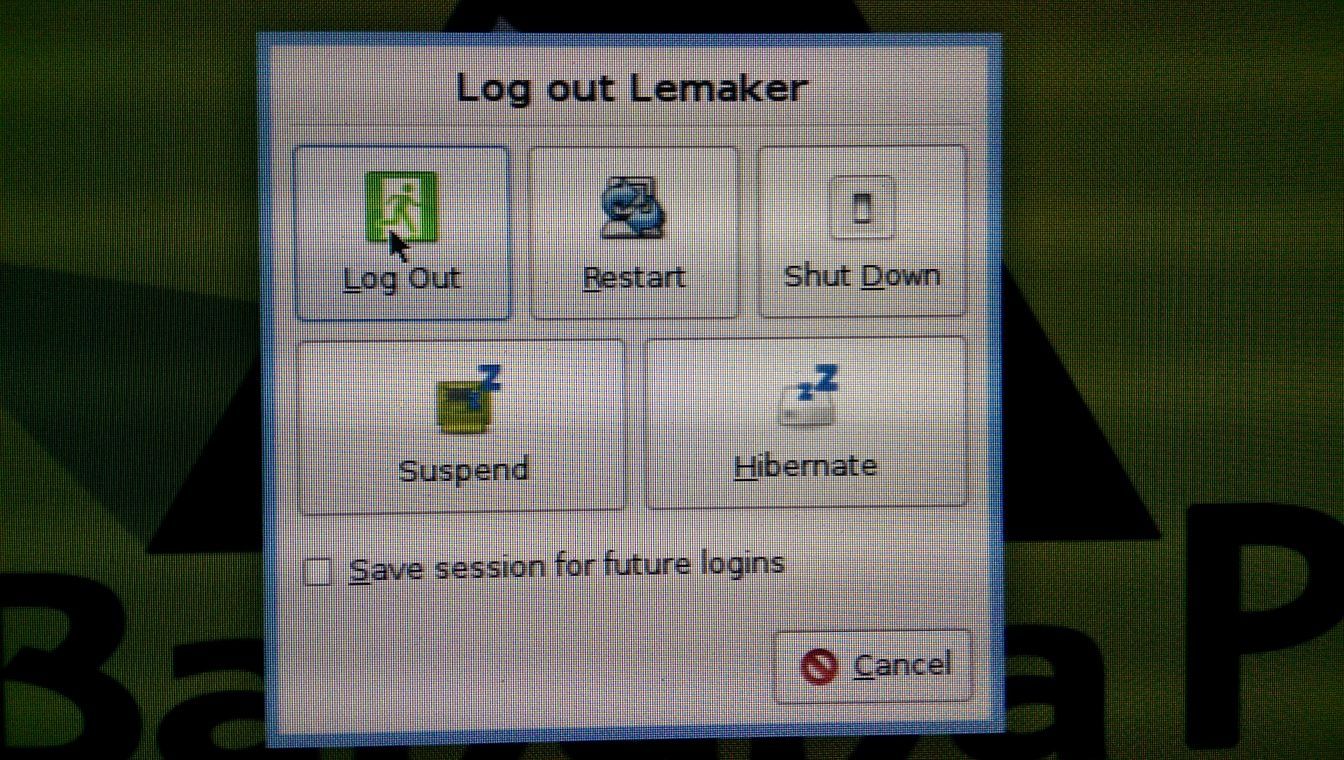Click the green running-man Log Out icon
1344x760 pixels.
[x=401, y=207]
